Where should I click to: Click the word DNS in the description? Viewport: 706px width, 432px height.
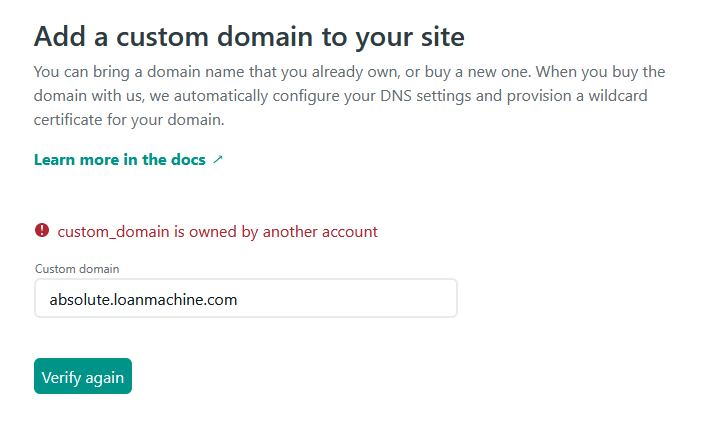pos(396,95)
